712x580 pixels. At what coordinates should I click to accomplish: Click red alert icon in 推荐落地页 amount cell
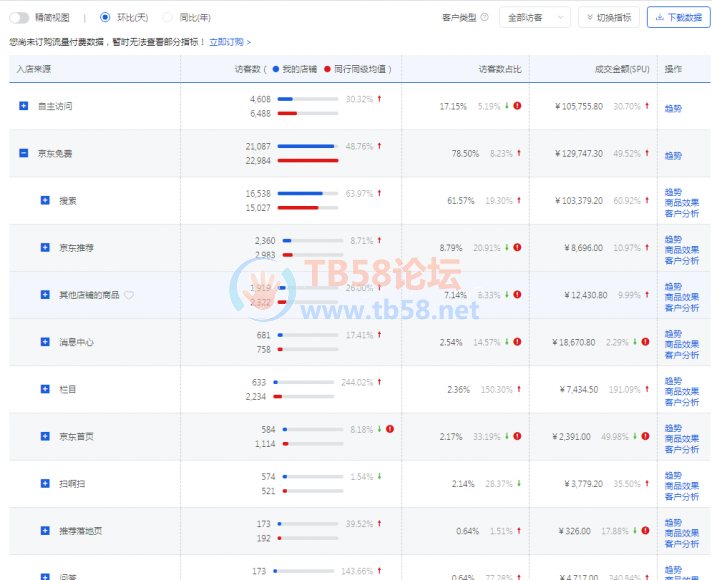click(645, 530)
